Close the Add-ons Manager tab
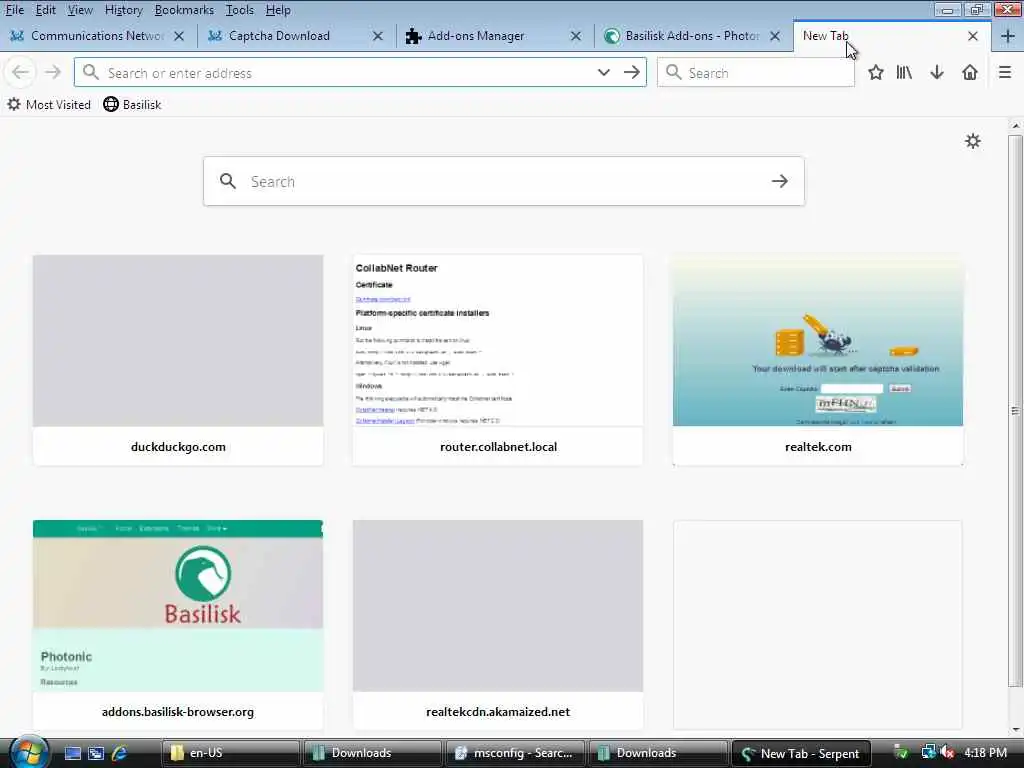1024x768 pixels. [575, 37]
